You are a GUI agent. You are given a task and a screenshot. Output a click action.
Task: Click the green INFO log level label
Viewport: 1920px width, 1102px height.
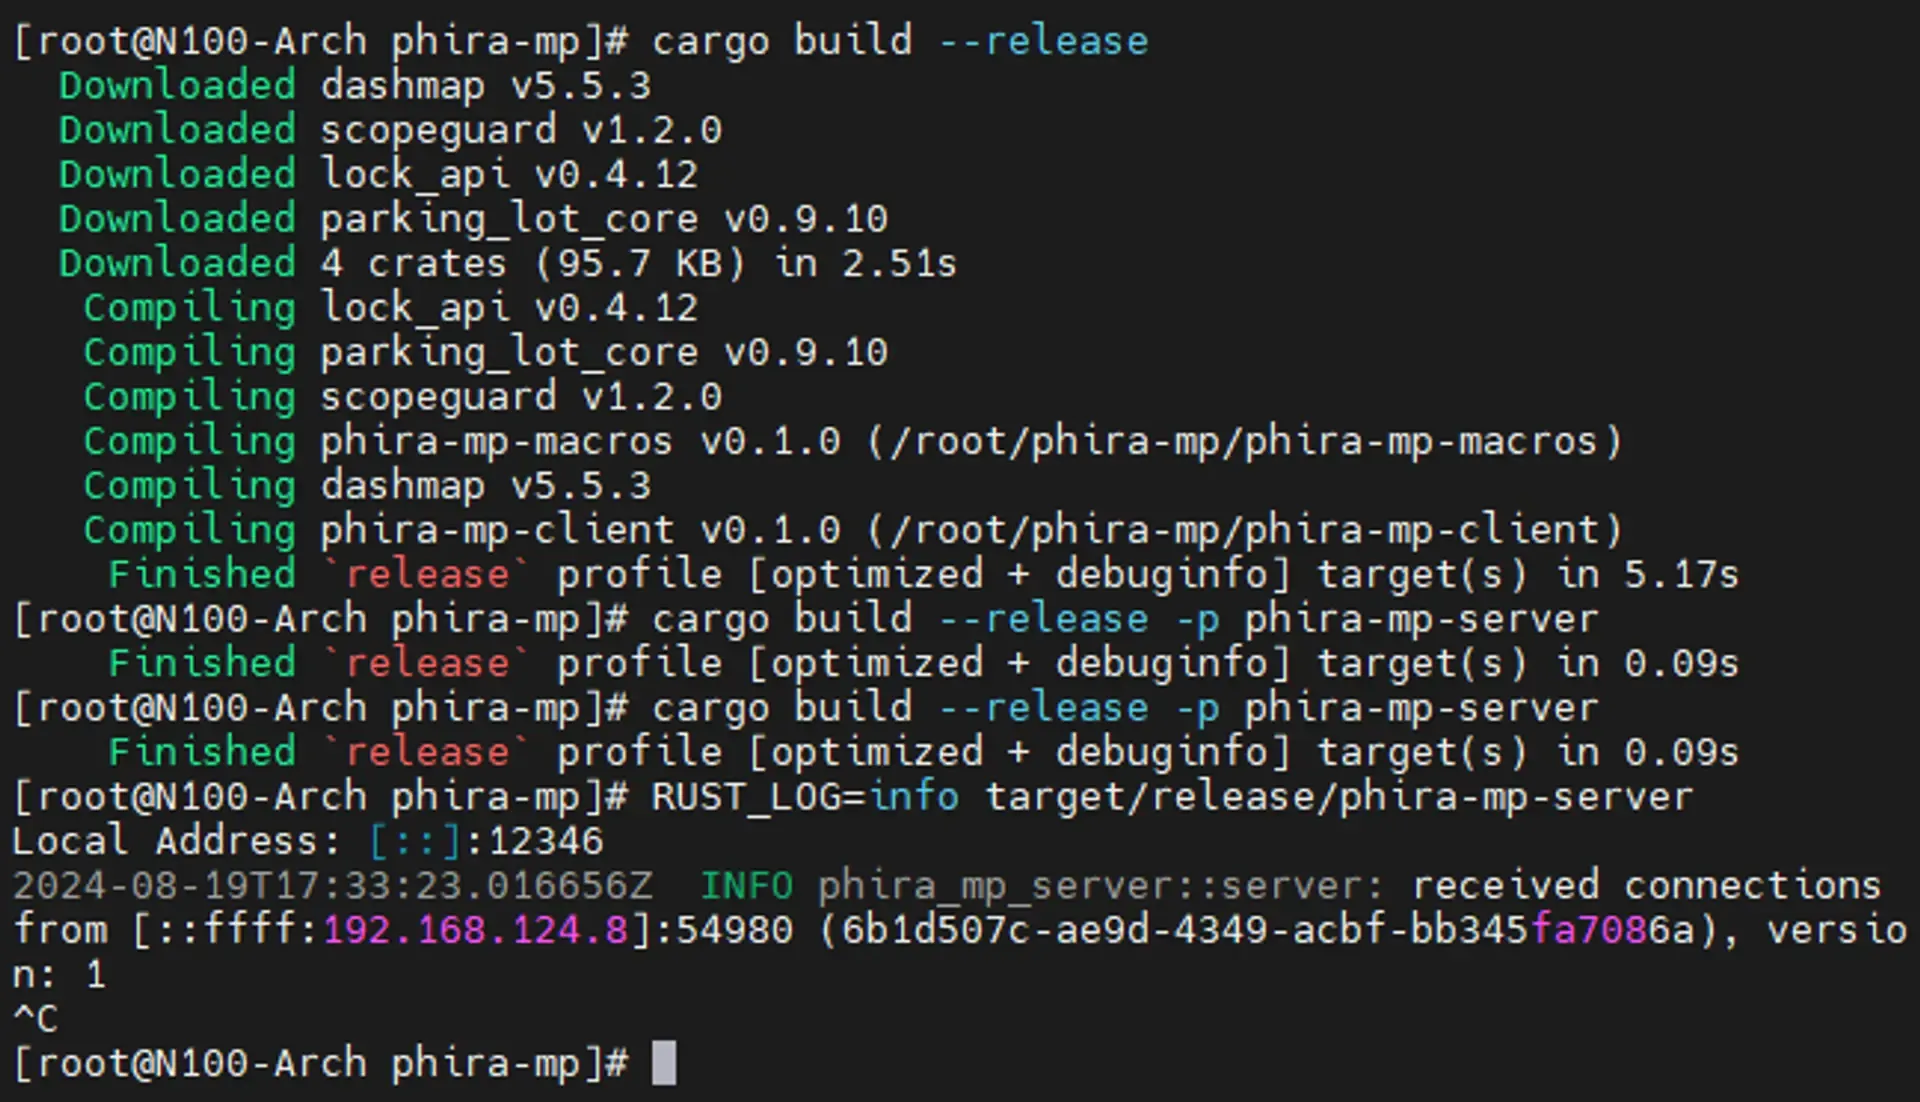pos(746,886)
